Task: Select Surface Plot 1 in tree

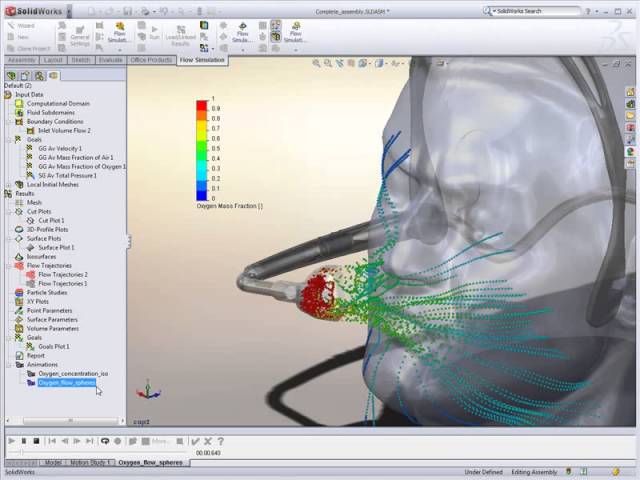Action: tap(56, 247)
